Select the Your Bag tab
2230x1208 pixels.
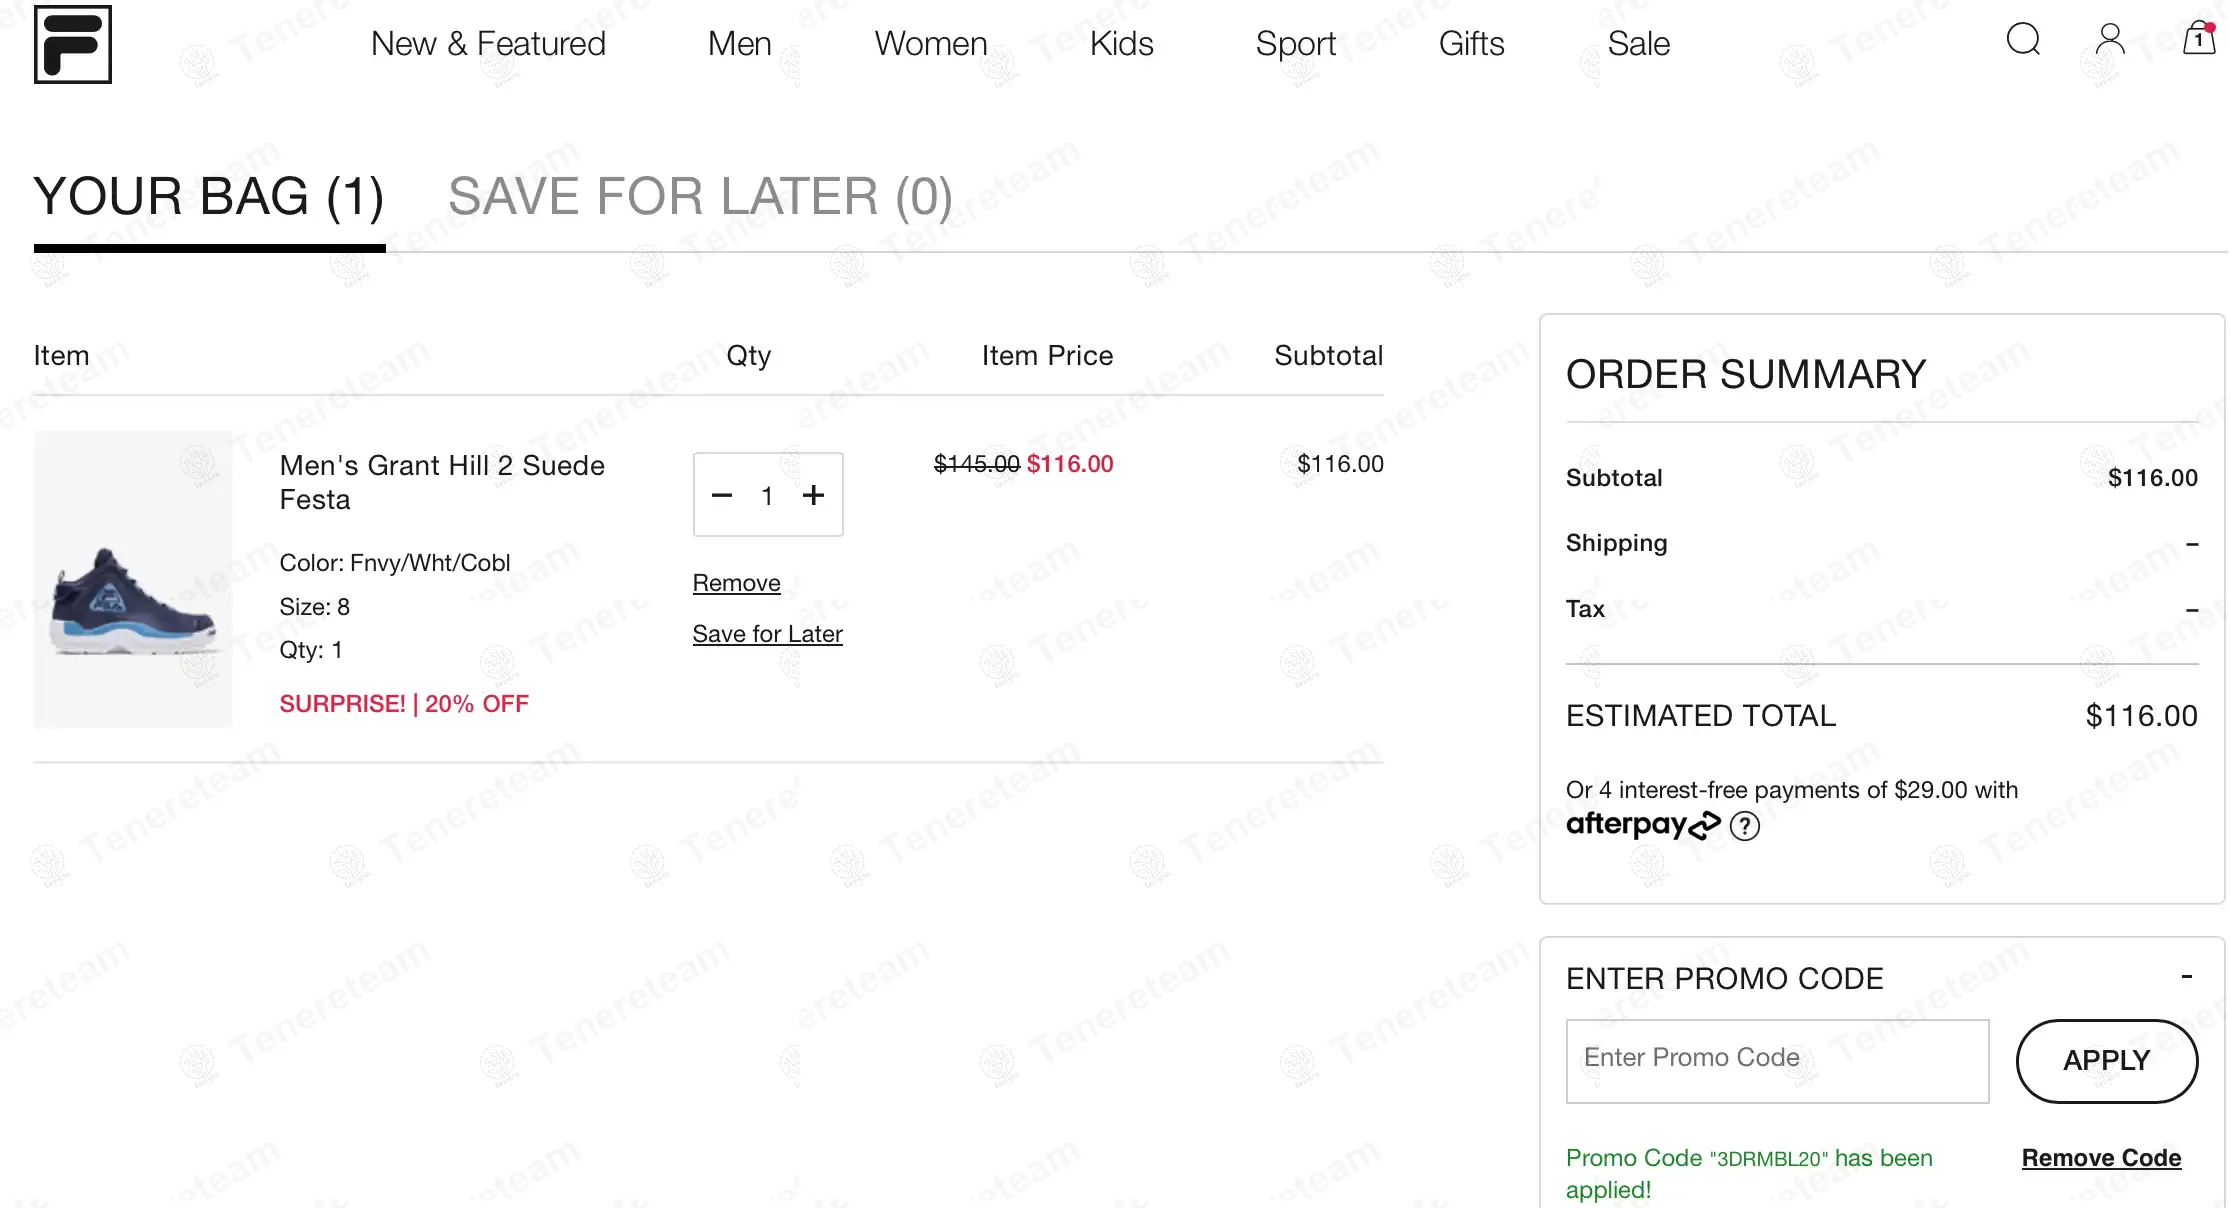point(209,196)
